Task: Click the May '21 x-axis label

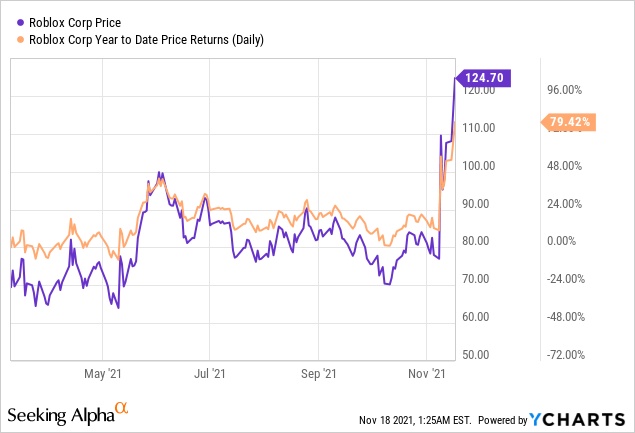Action: click(x=101, y=374)
